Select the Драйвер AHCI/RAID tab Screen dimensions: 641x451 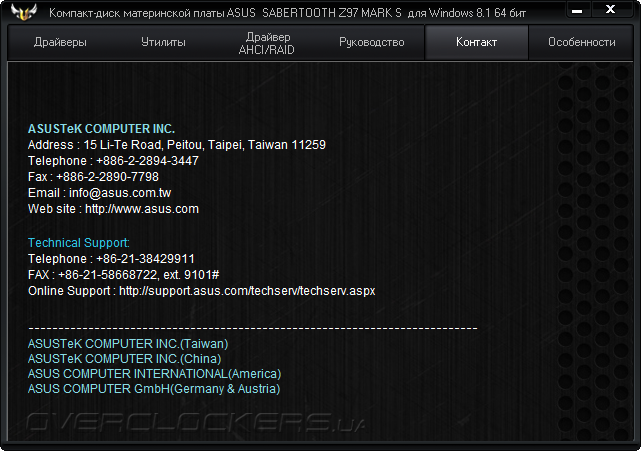click(267, 43)
